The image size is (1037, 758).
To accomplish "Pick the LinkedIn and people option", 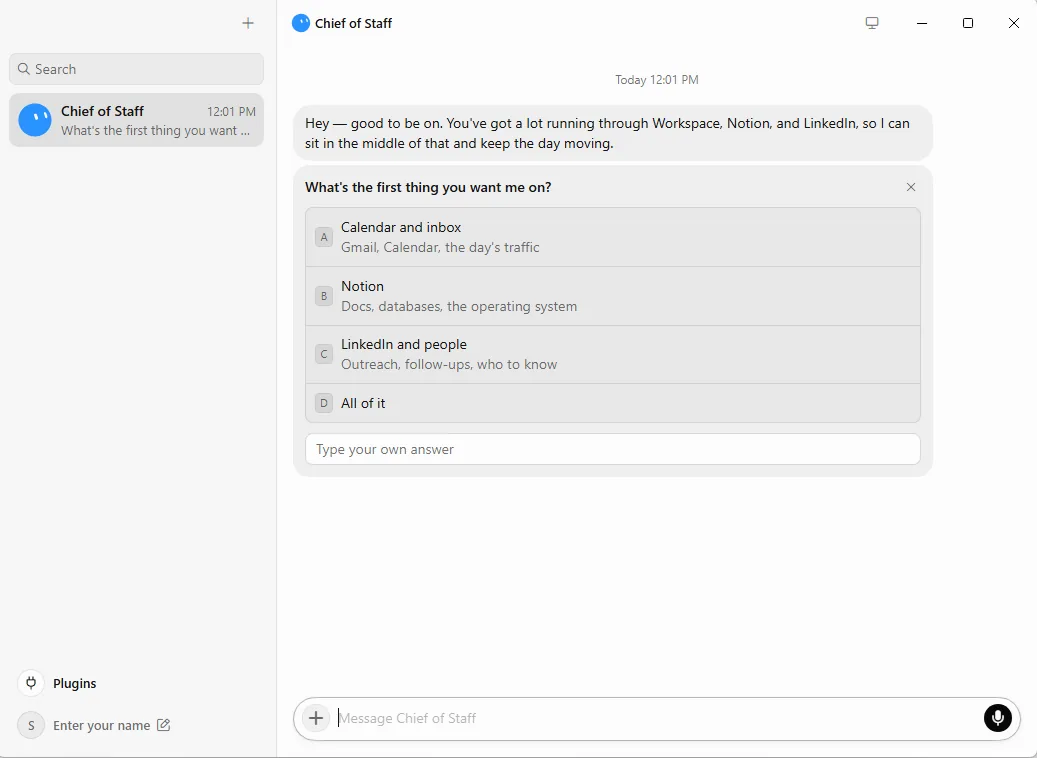I will click(x=612, y=354).
